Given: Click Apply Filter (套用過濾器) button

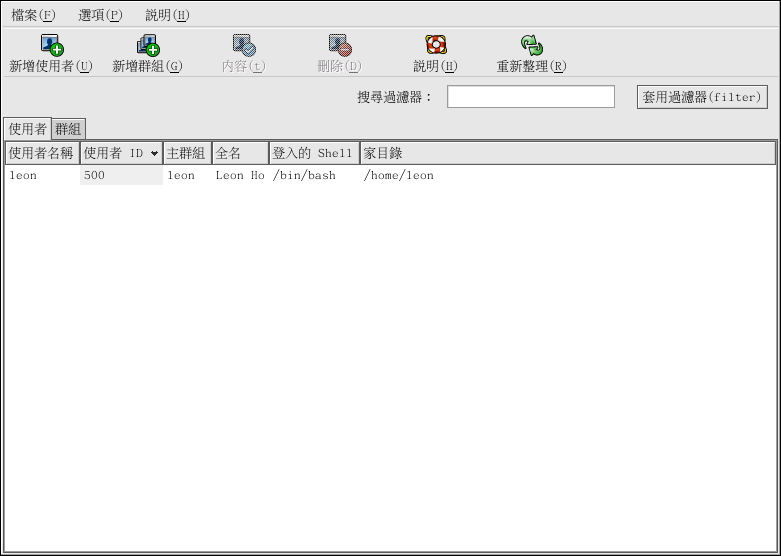Looking at the screenshot, I should [x=702, y=97].
